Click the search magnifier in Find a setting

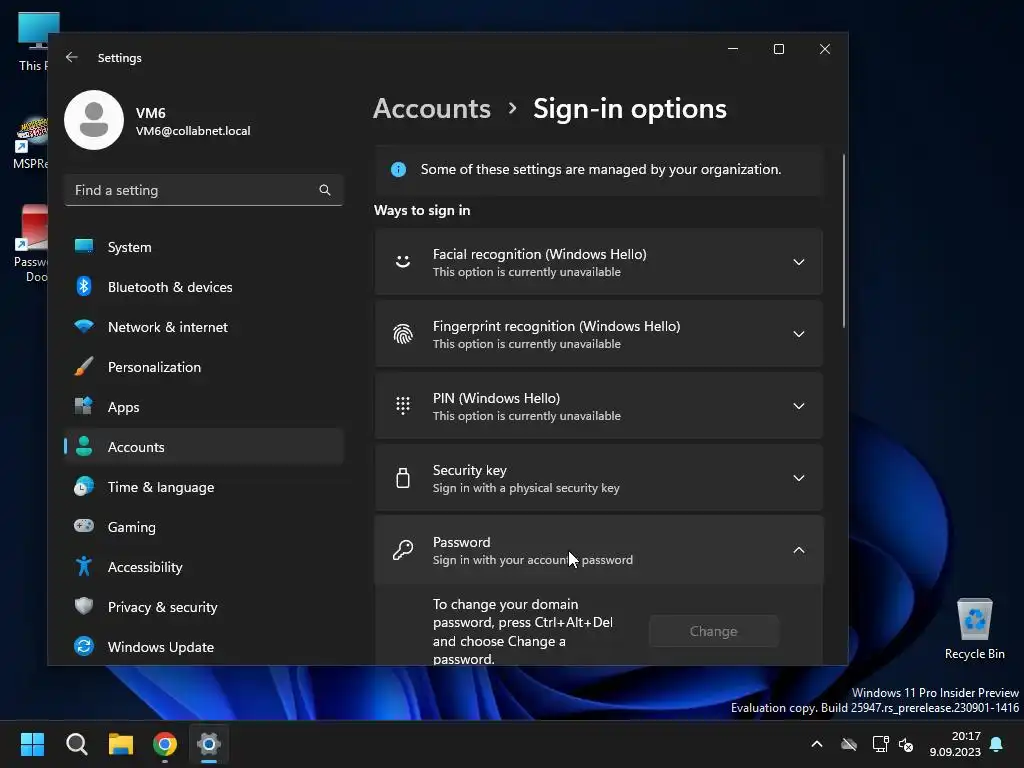click(x=325, y=190)
